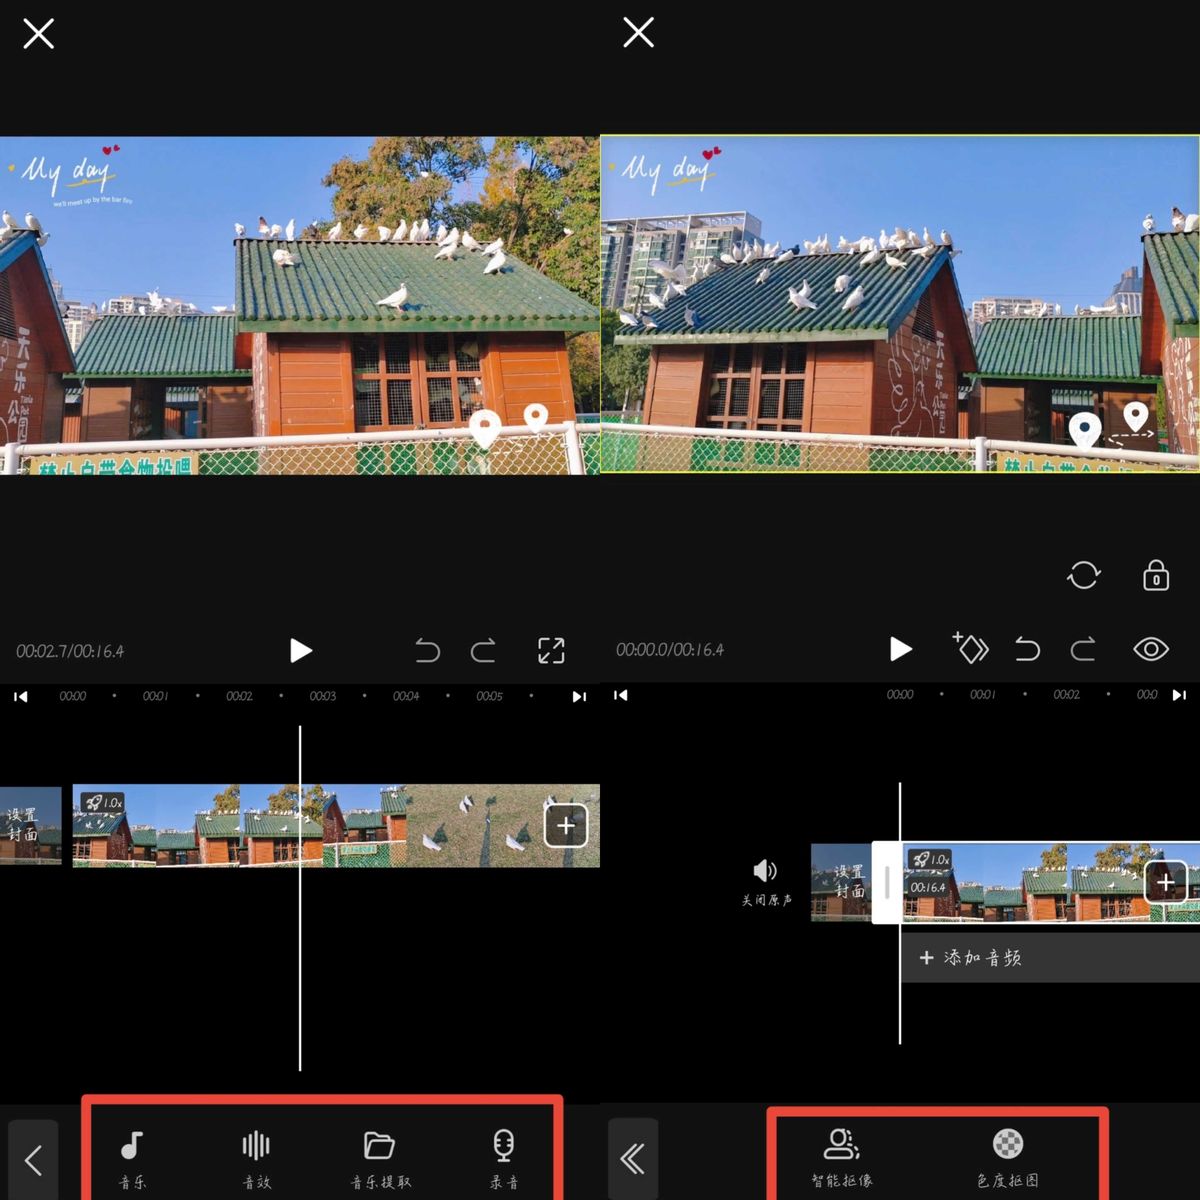
Task: Tap Add Audio (添加音频) track
Action: (x=1050, y=958)
